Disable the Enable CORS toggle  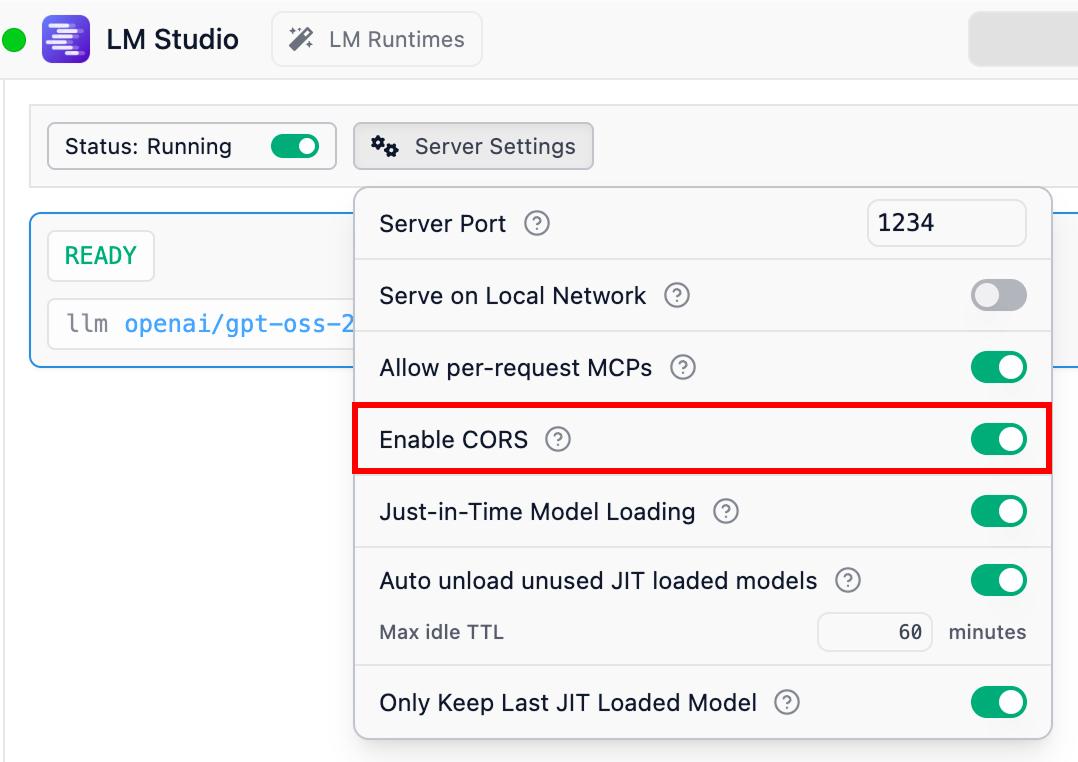pyautogui.click(x=997, y=439)
